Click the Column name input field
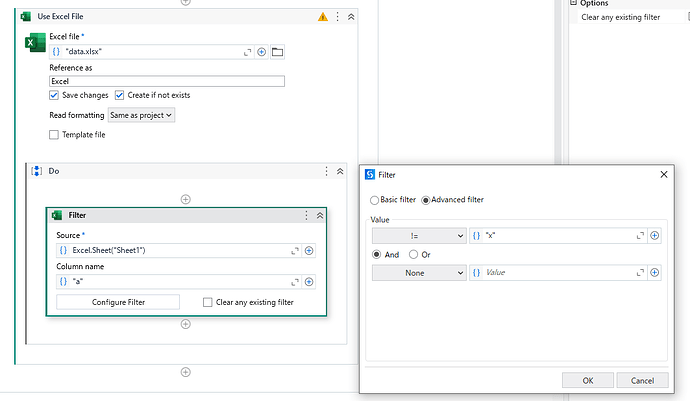This screenshot has height=401, width=690. (180, 281)
